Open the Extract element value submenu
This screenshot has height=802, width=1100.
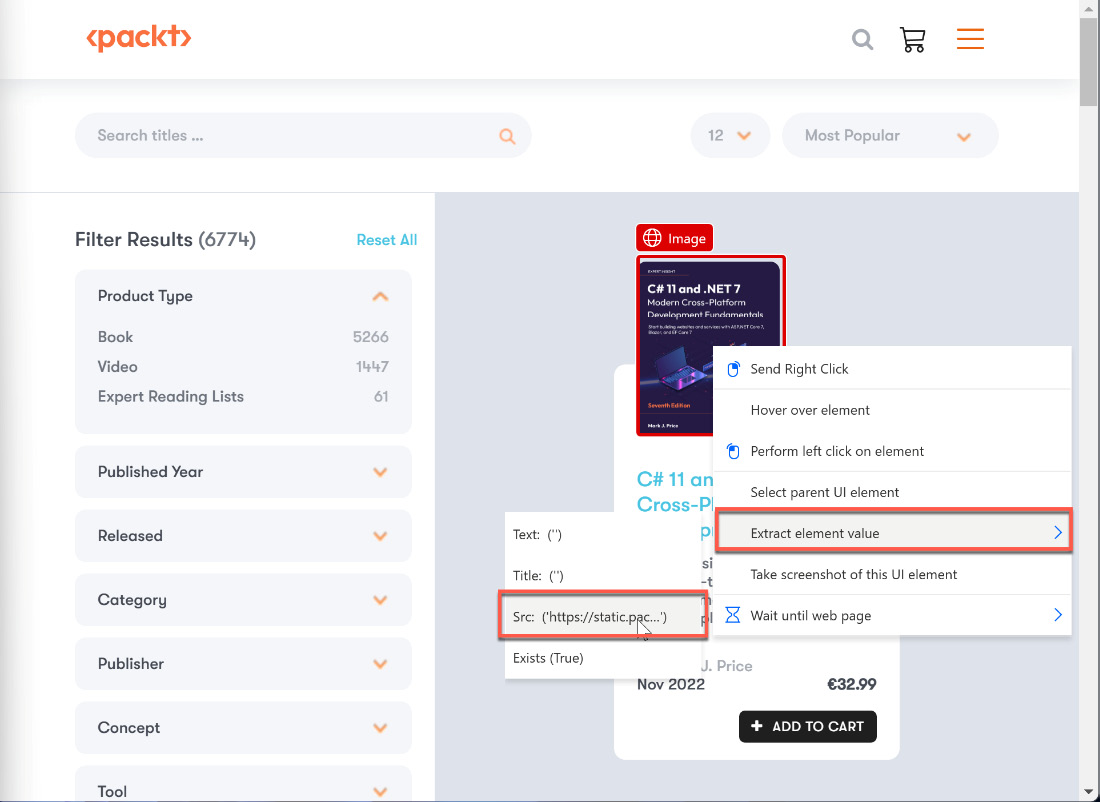[x=893, y=533]
